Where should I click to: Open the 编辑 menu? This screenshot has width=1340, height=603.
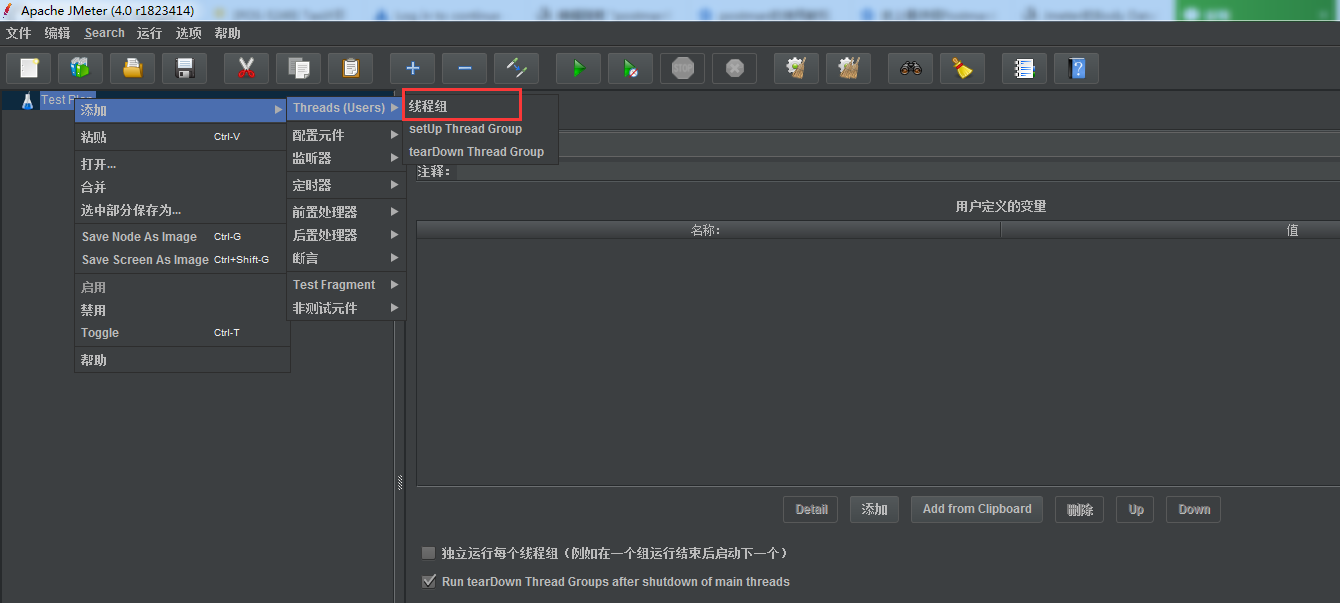pyautogui.click(x=58, y=33)
